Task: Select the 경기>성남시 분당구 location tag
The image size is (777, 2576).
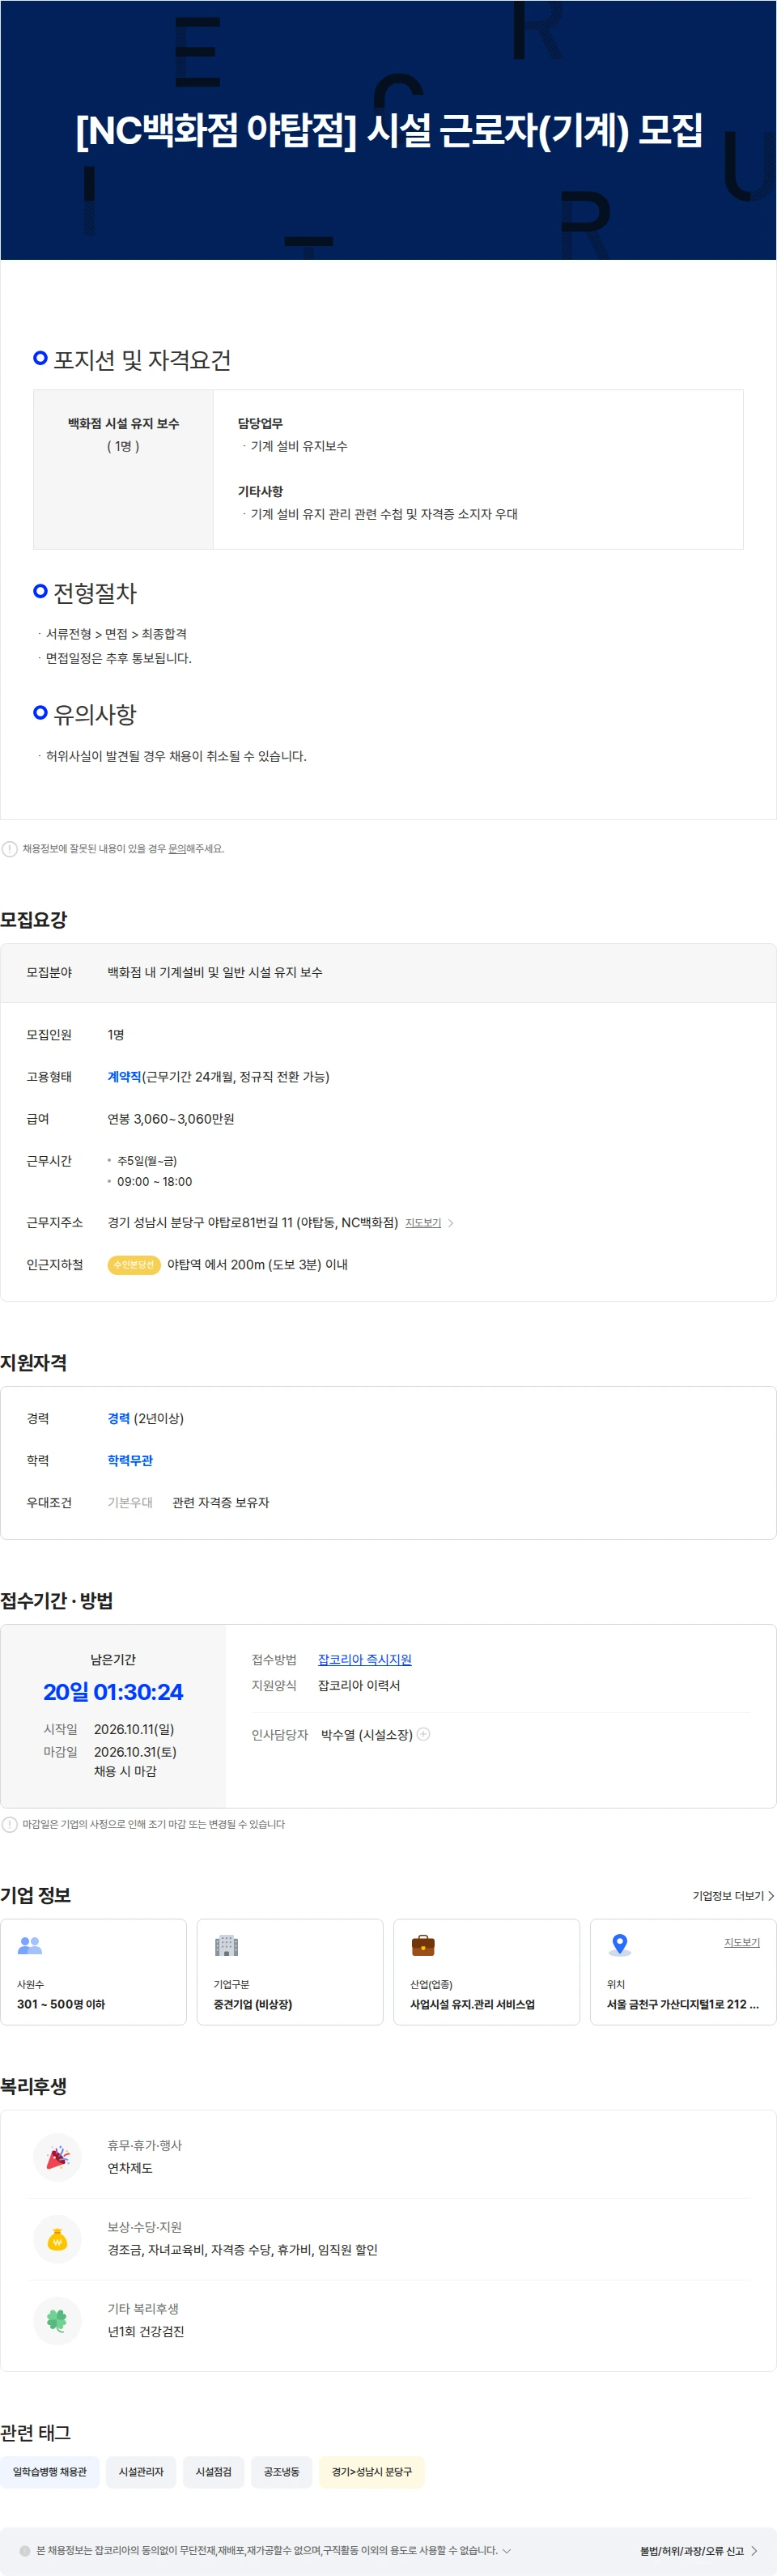Action: pos(372,2472)
